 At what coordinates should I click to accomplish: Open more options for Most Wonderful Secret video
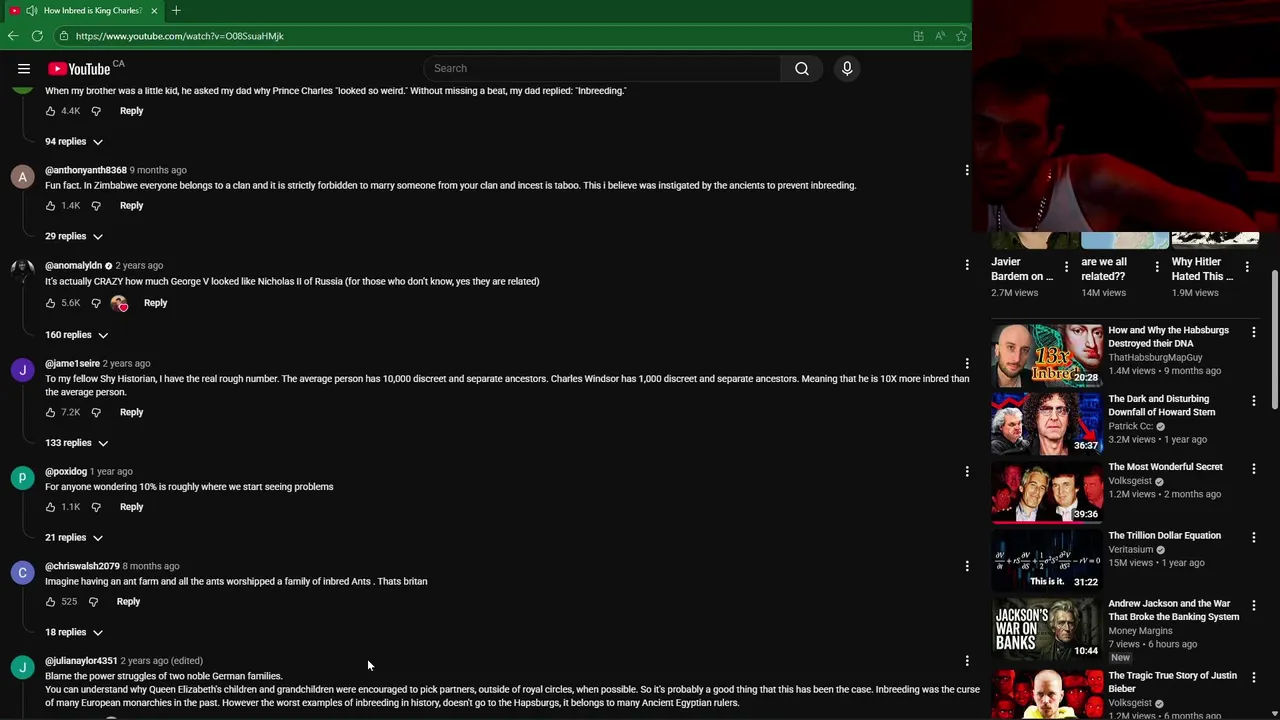coord(1254,469)
